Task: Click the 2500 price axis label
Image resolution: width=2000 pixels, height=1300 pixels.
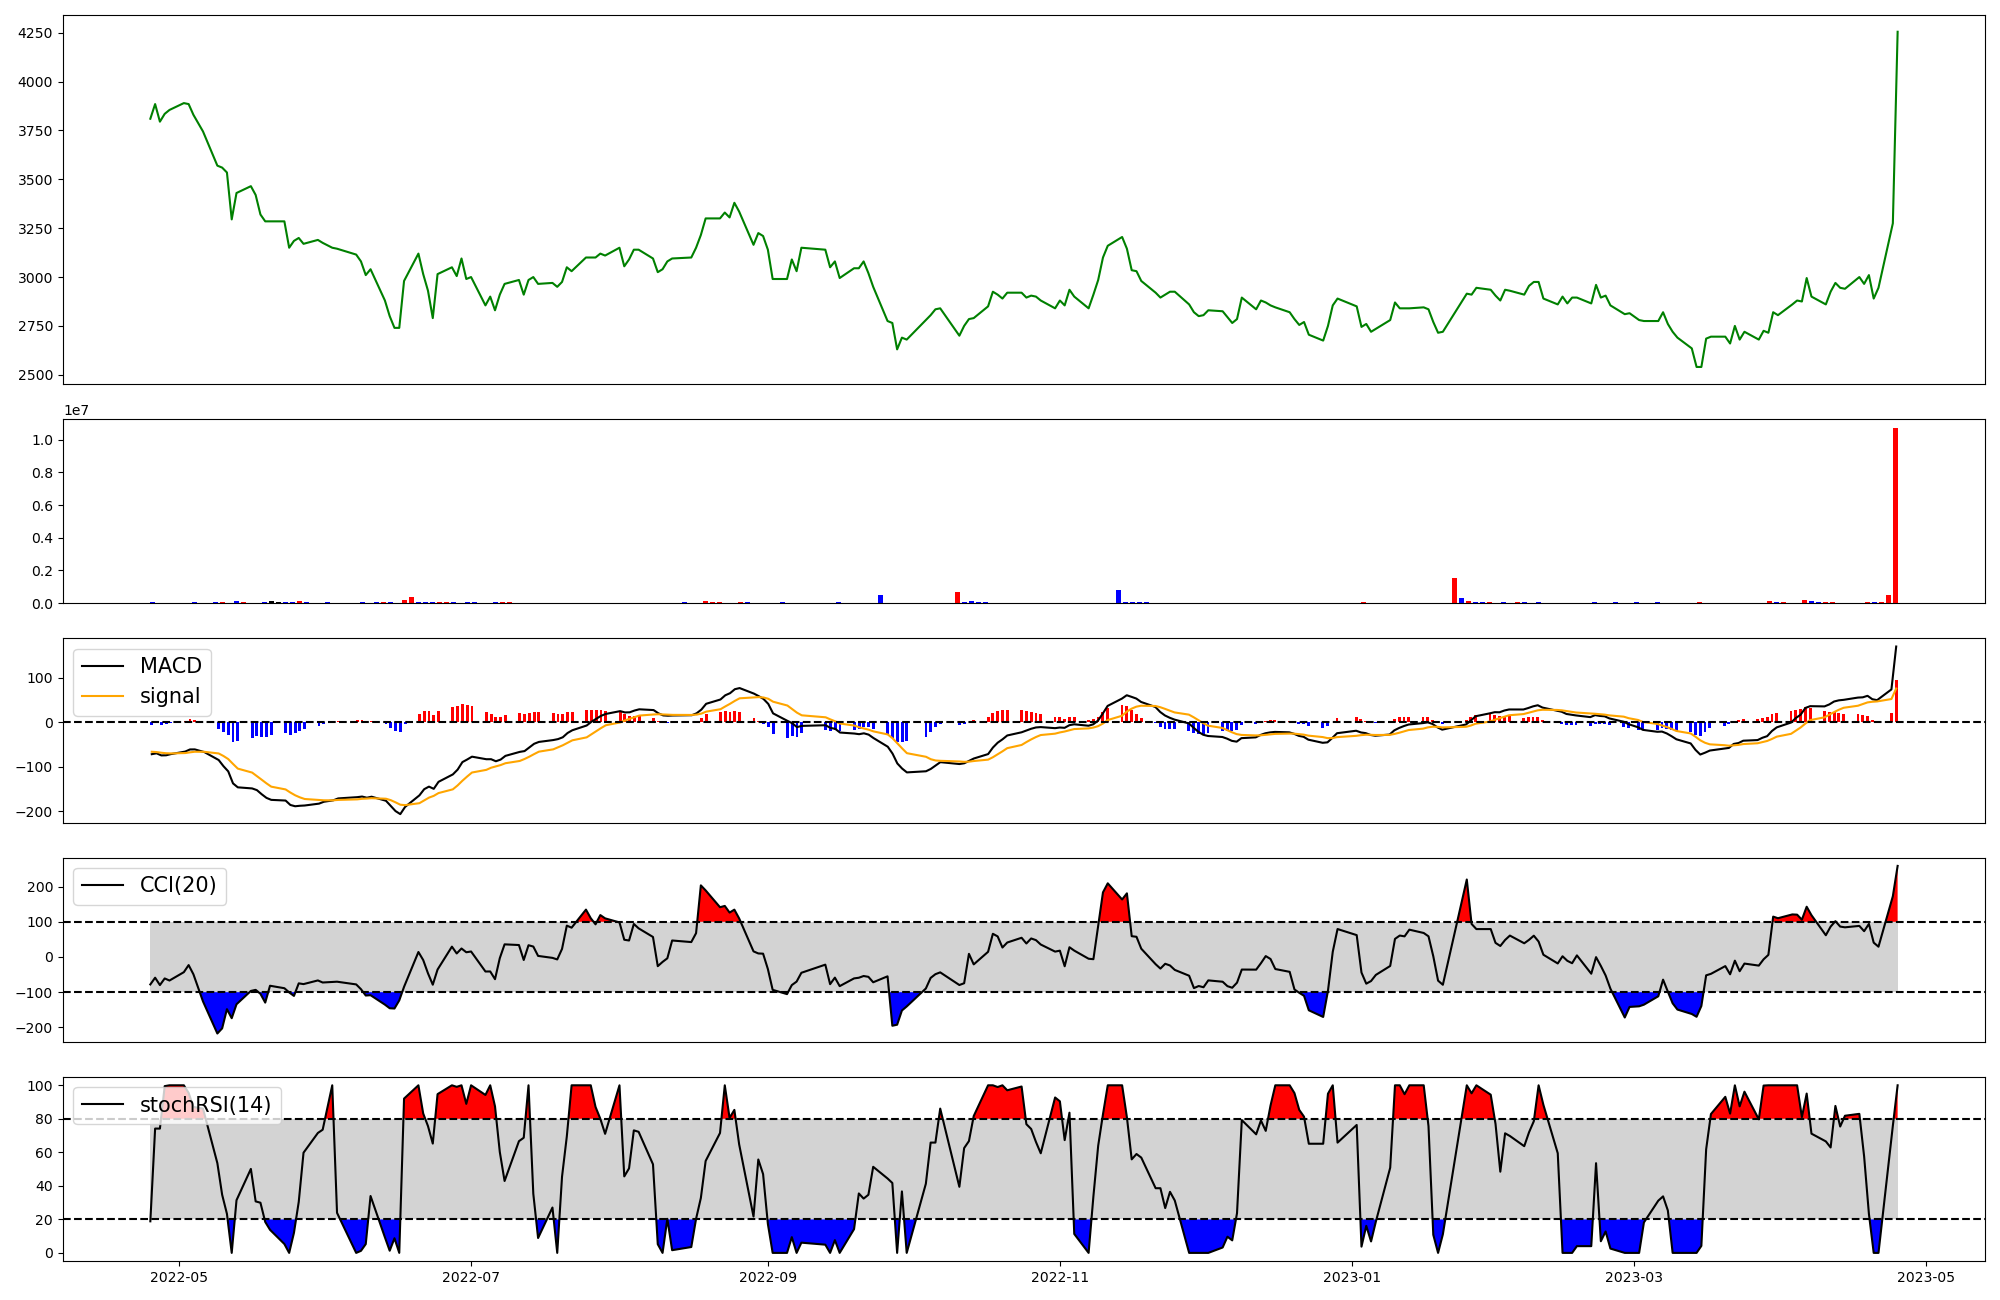Action: (x=35, y=376)
